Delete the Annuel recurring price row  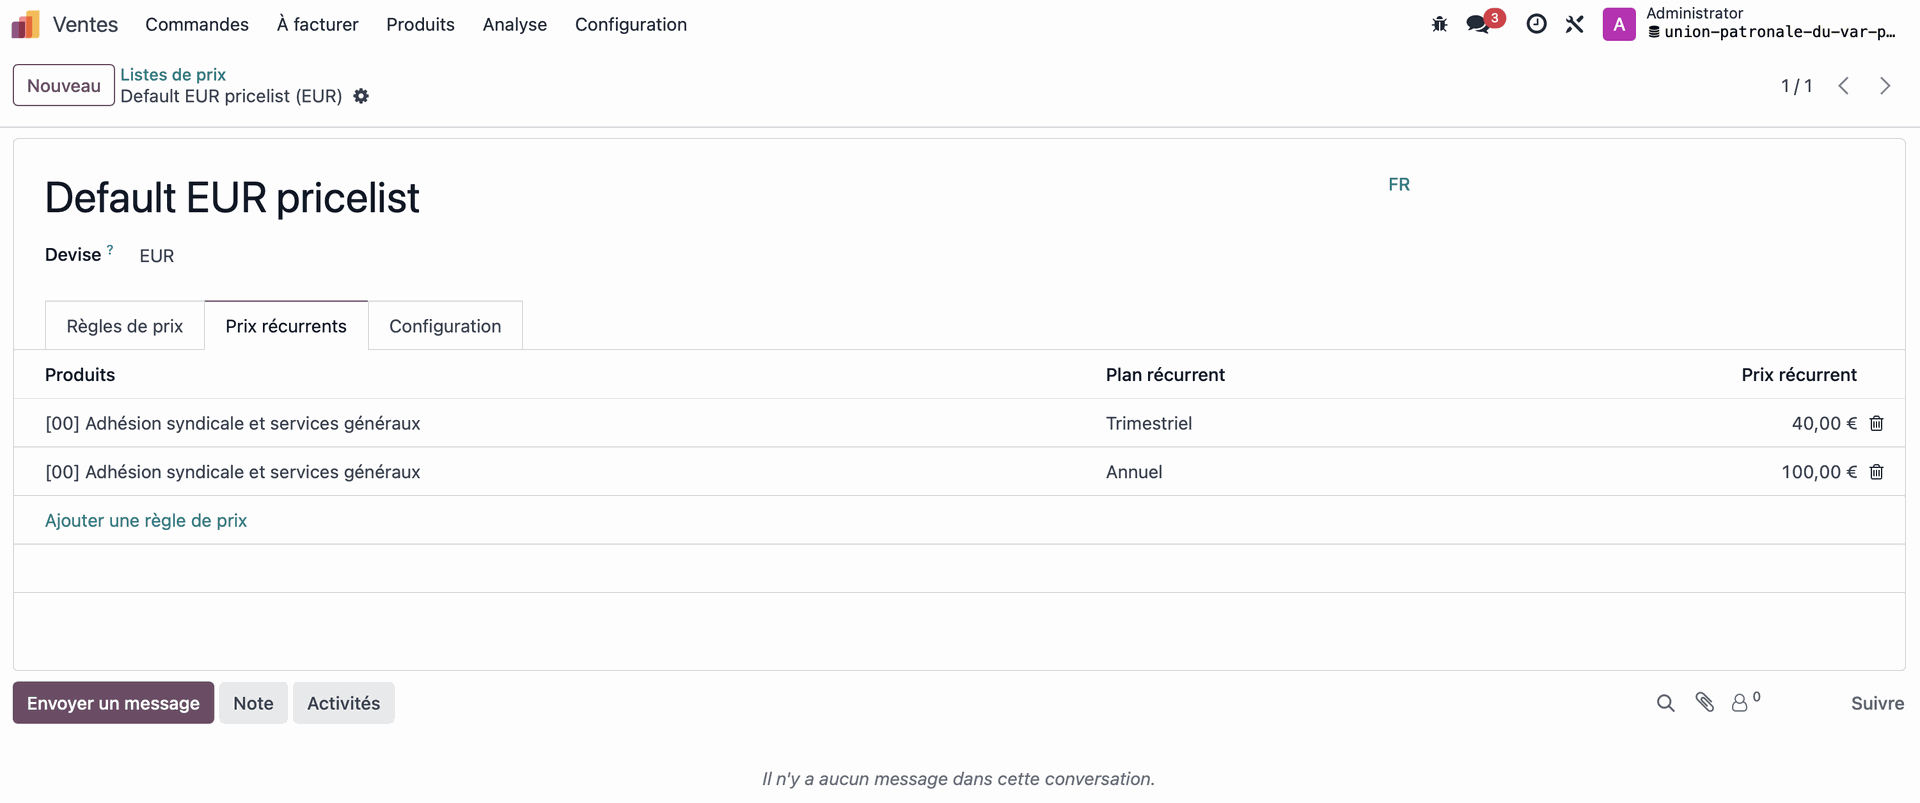(1876, 472)
